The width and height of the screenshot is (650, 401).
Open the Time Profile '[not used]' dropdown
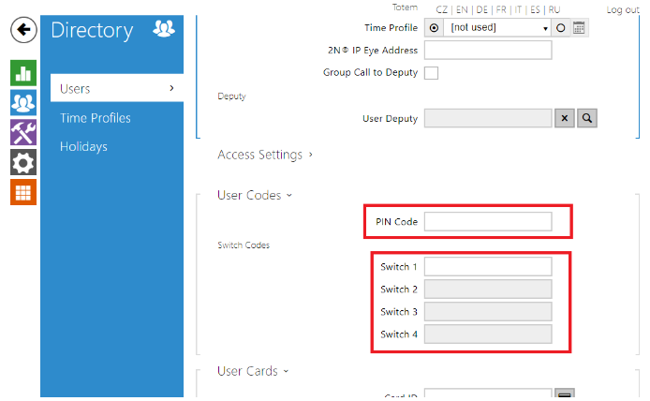[497, 28]
